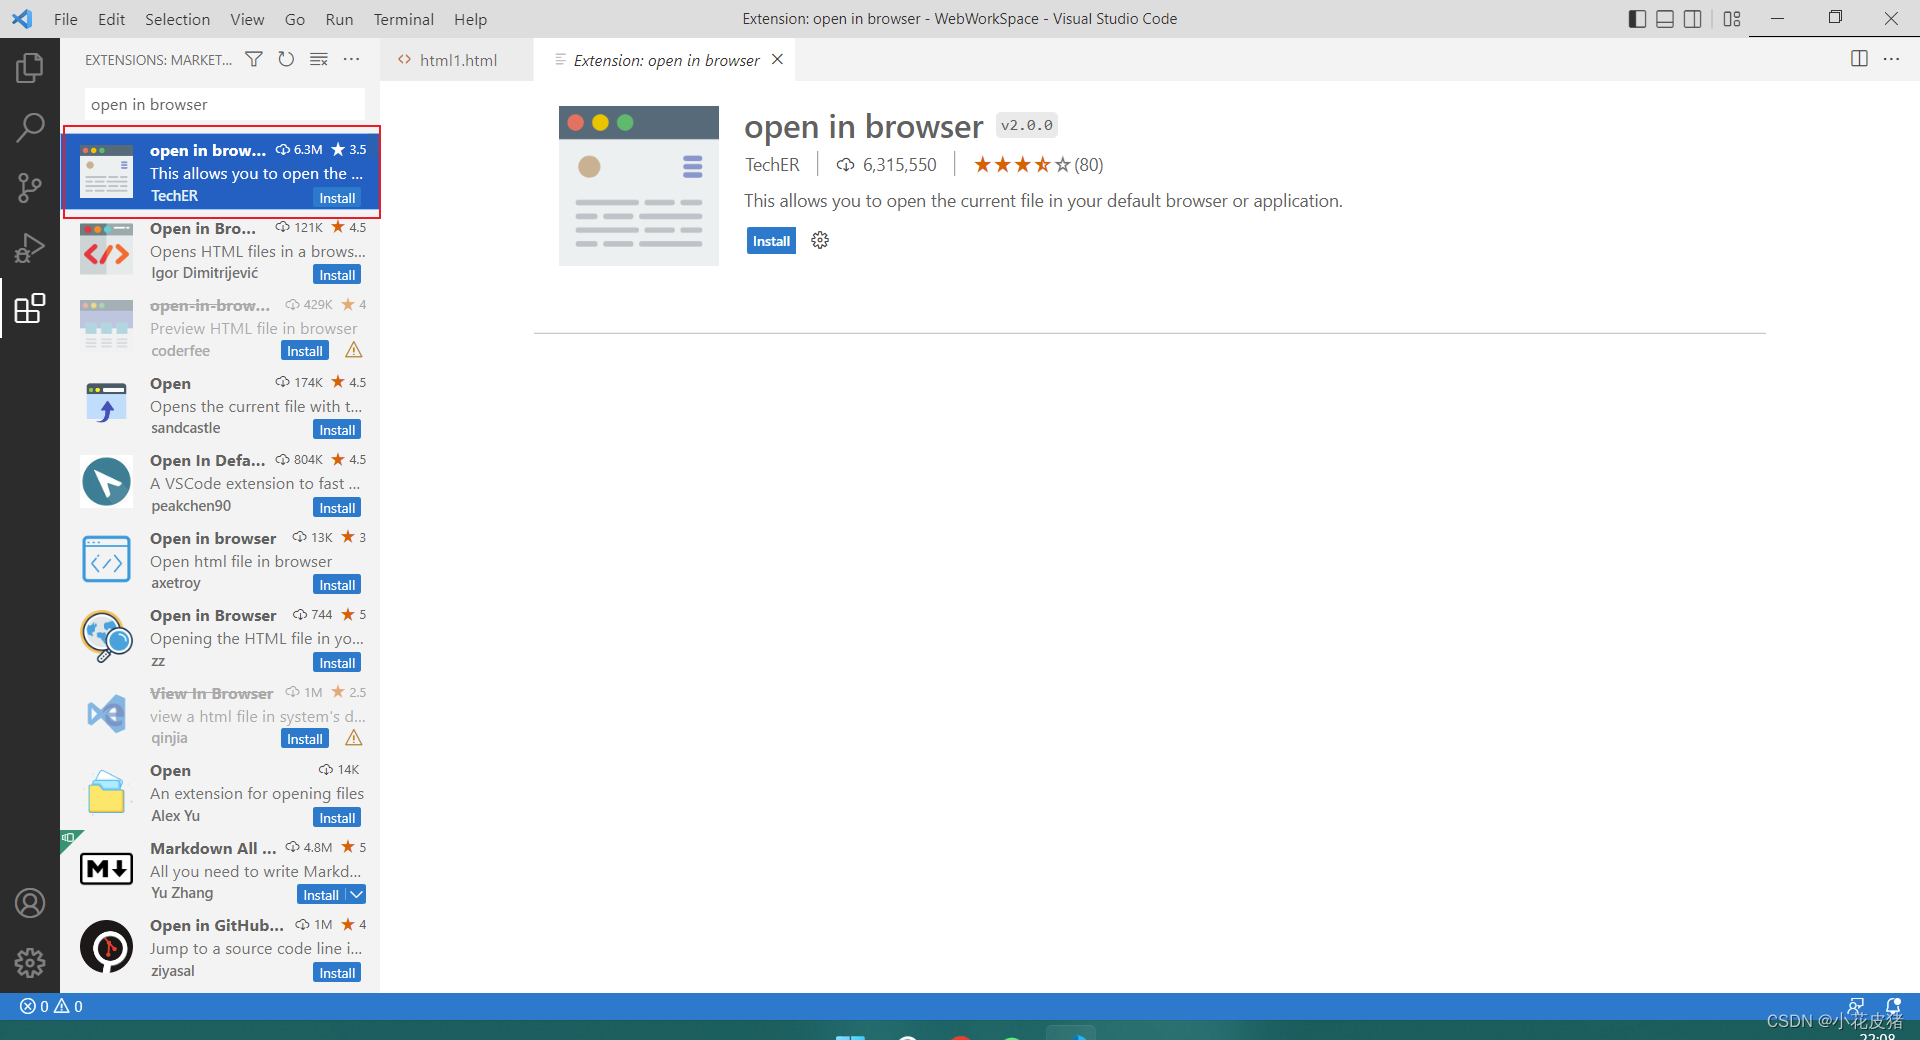Open the Manage gear in activity bar
Viewport: 1920px width, 1040px height.
(30, 962)
